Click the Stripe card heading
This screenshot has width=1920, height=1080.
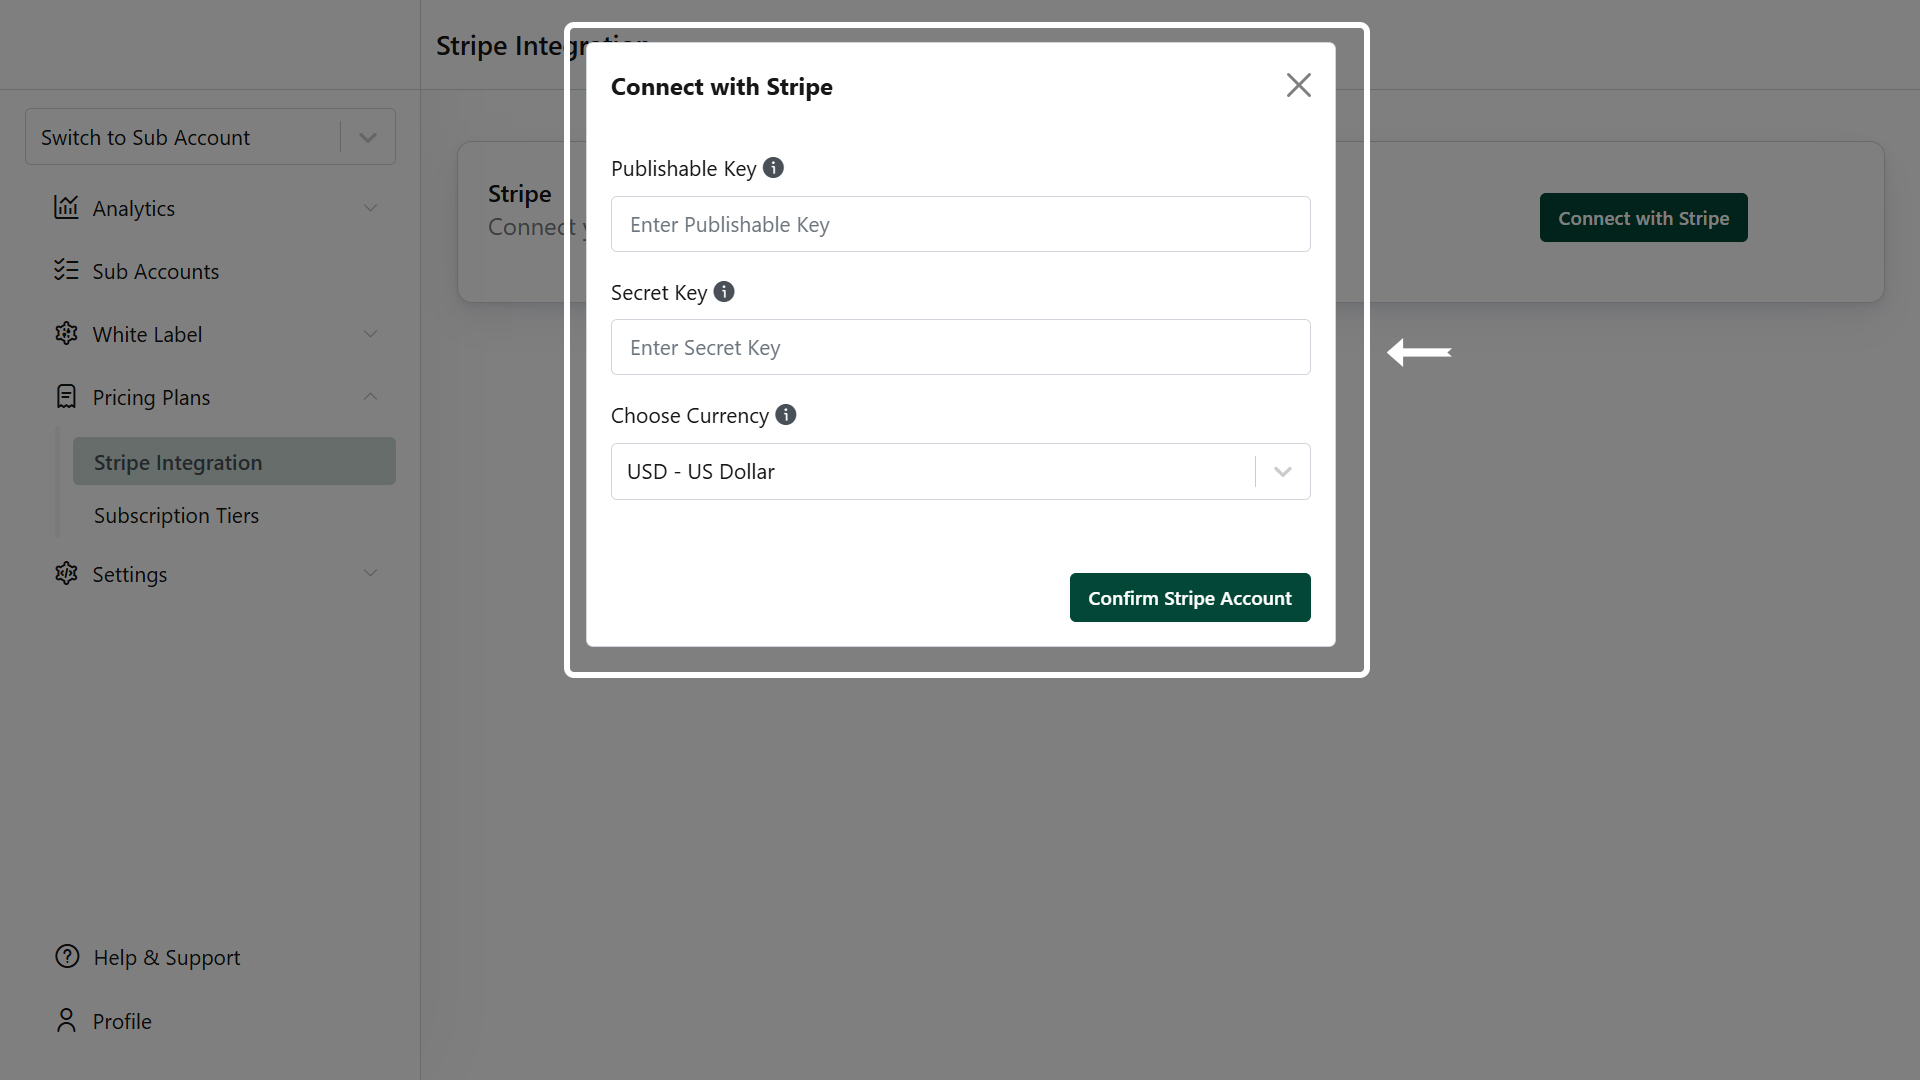point(519,193)
